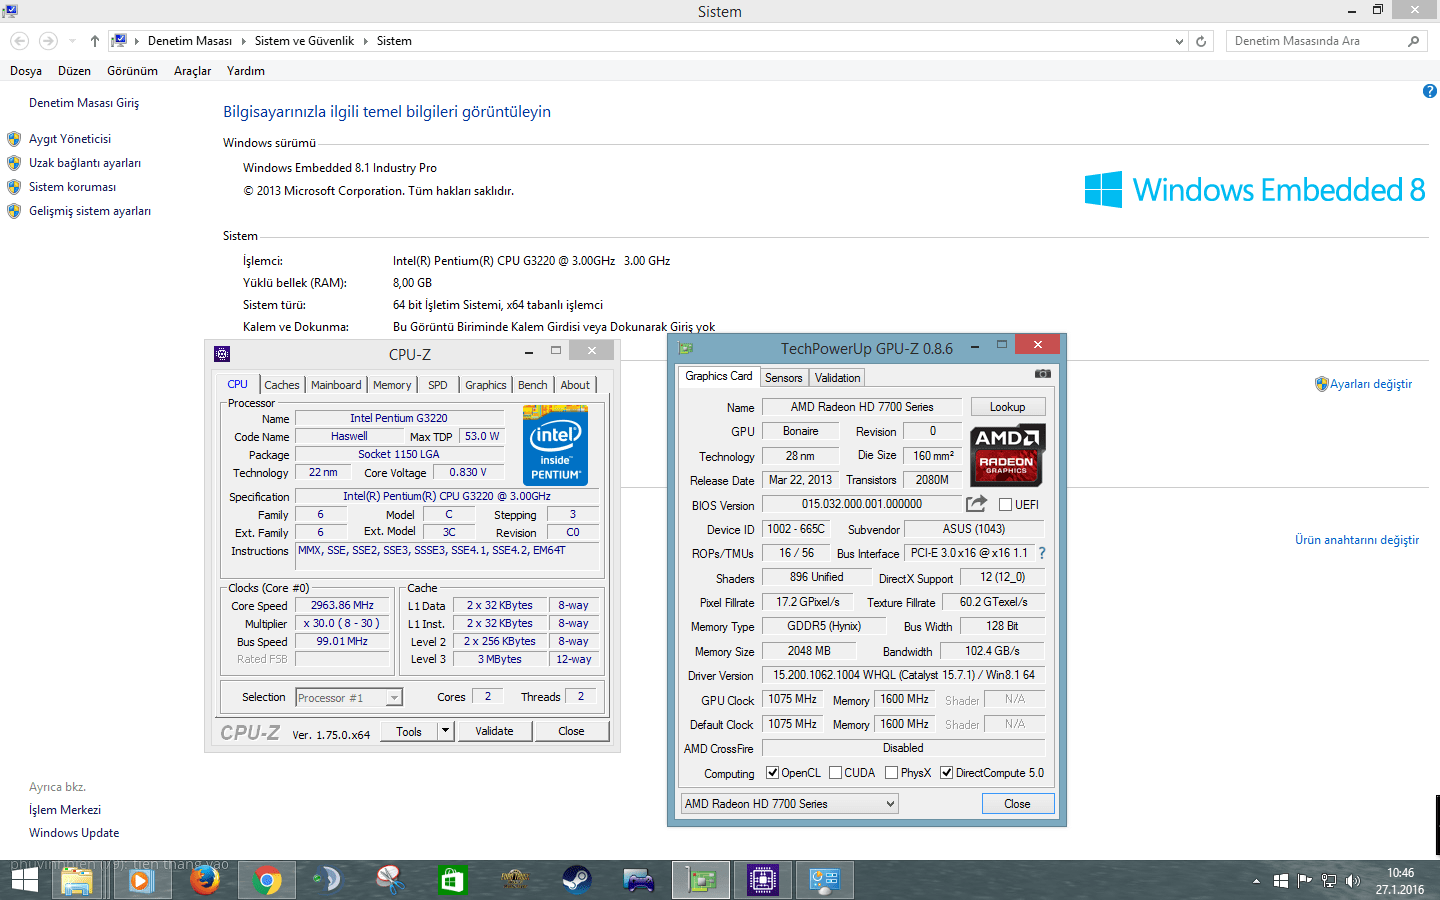The height and width of the screenshot is (900, 1440).
Task: Switch to the Mainboard tab in CPU-Z
Action: tap(336, 385)
